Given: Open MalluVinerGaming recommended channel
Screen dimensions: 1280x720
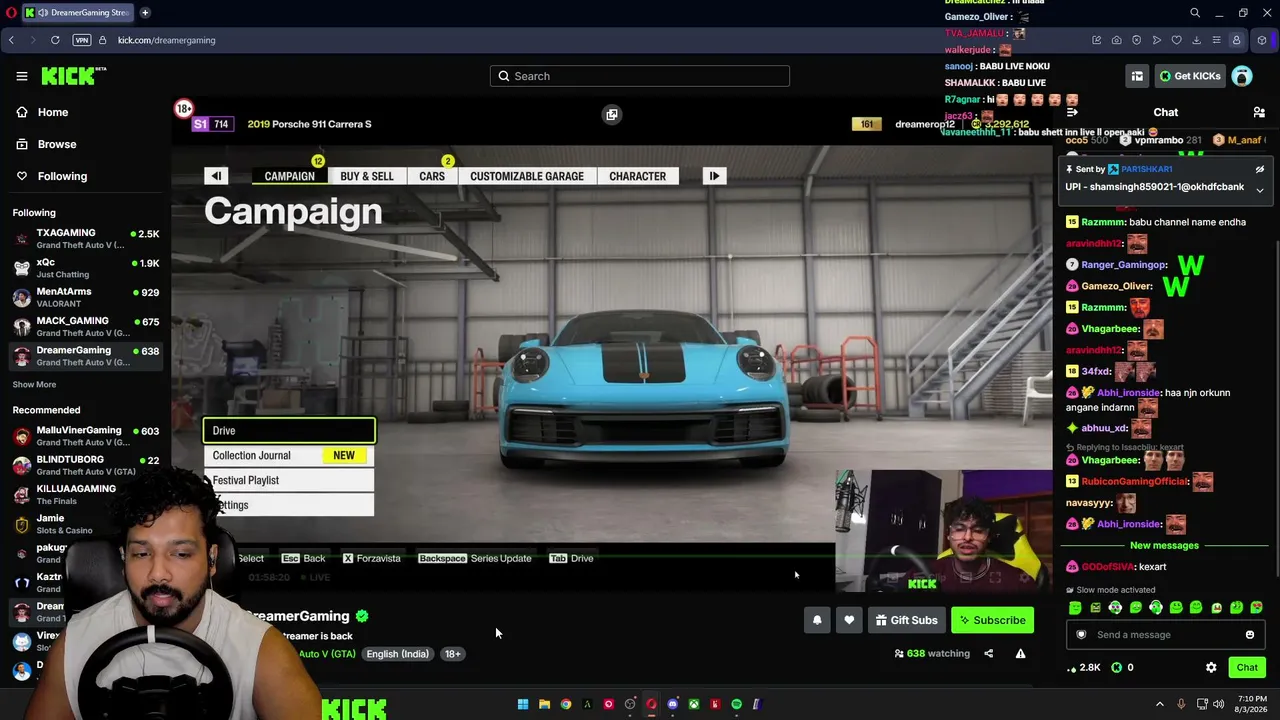Looking at the screenshot, I should click(x=86, y=436).
